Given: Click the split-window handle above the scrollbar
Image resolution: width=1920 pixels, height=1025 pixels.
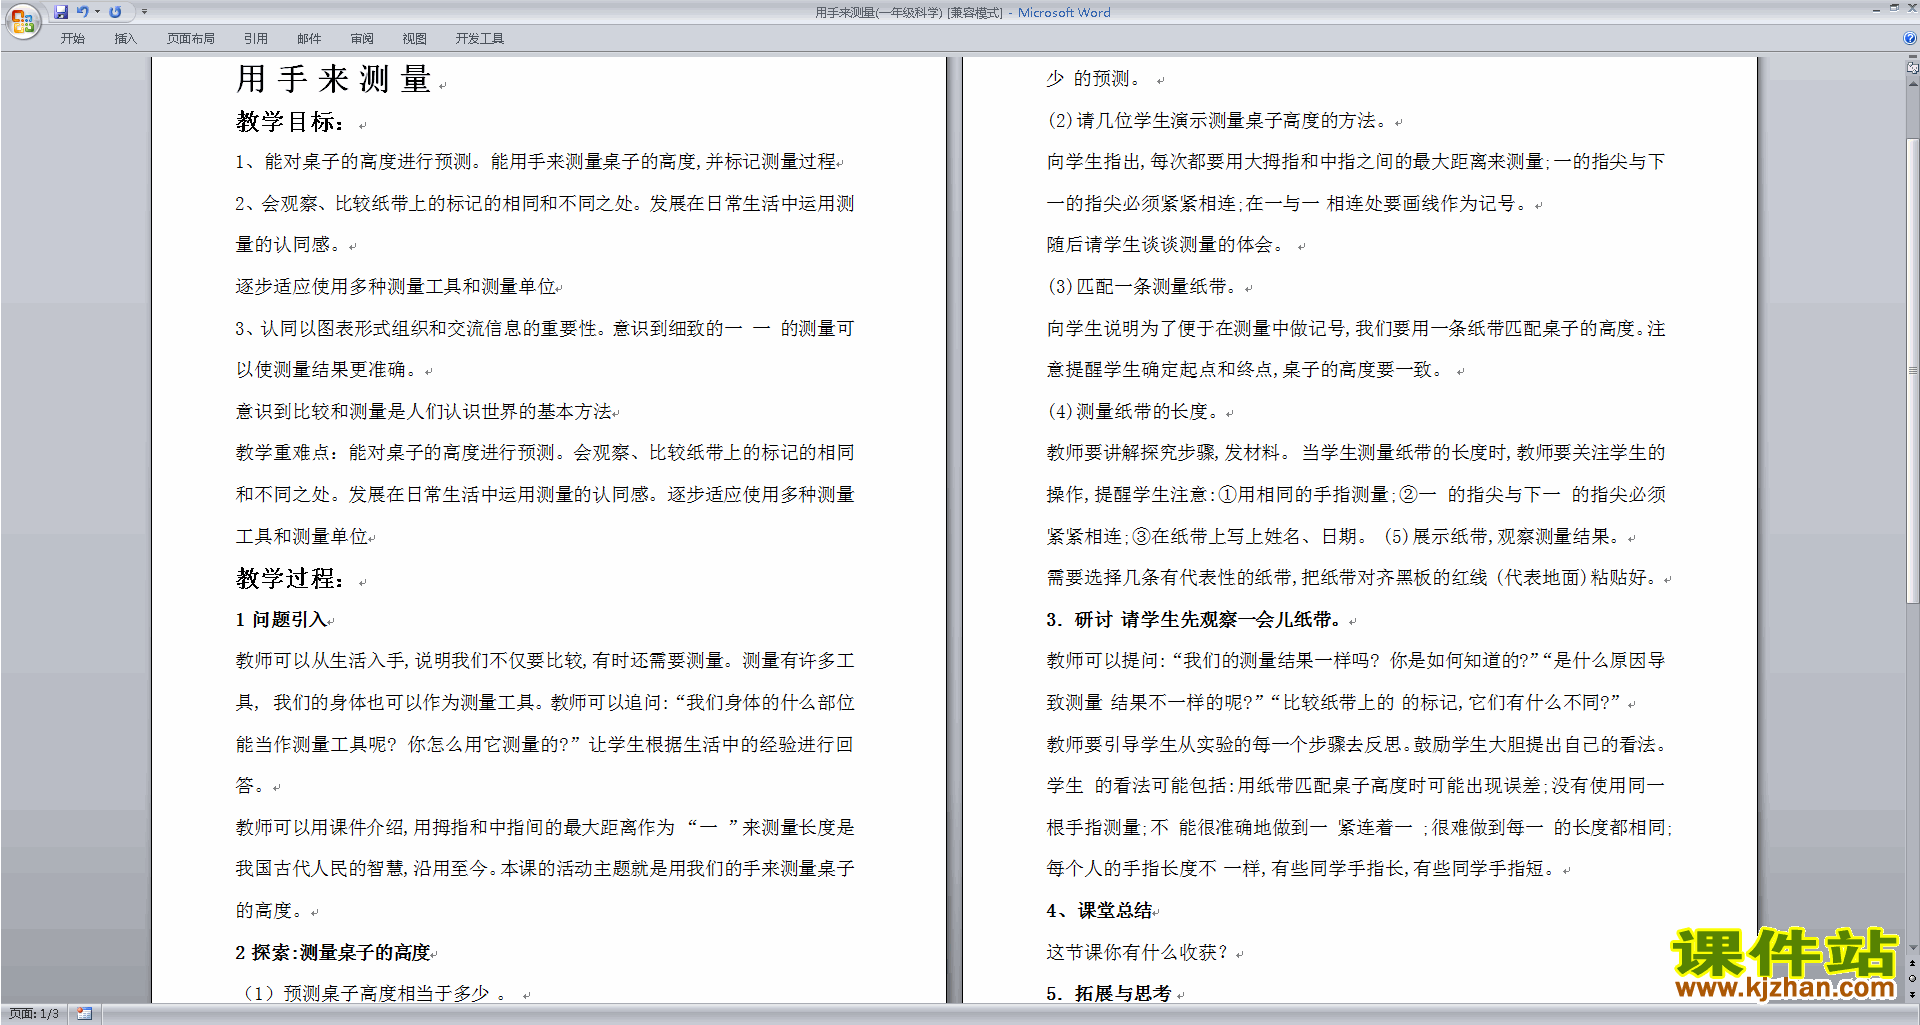Looking at the screenshot, I should (1912, 58).
